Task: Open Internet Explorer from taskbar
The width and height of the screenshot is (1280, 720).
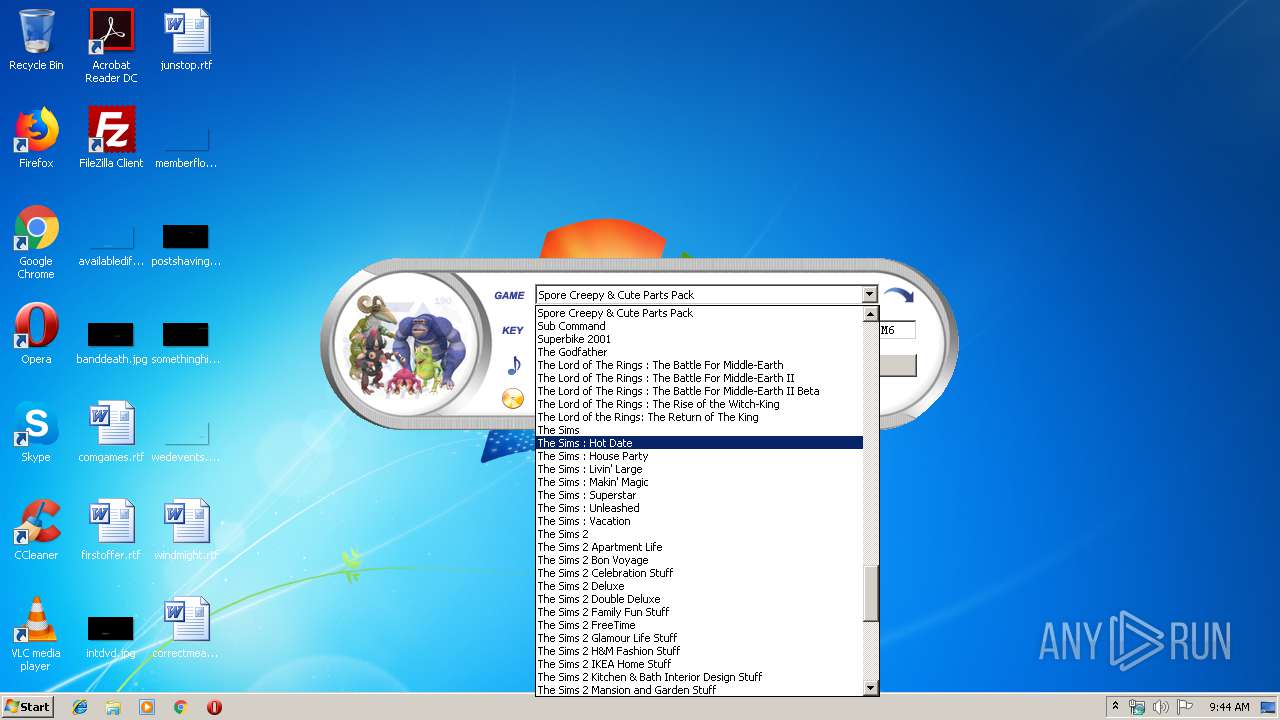Action: [x=80, y=707]
